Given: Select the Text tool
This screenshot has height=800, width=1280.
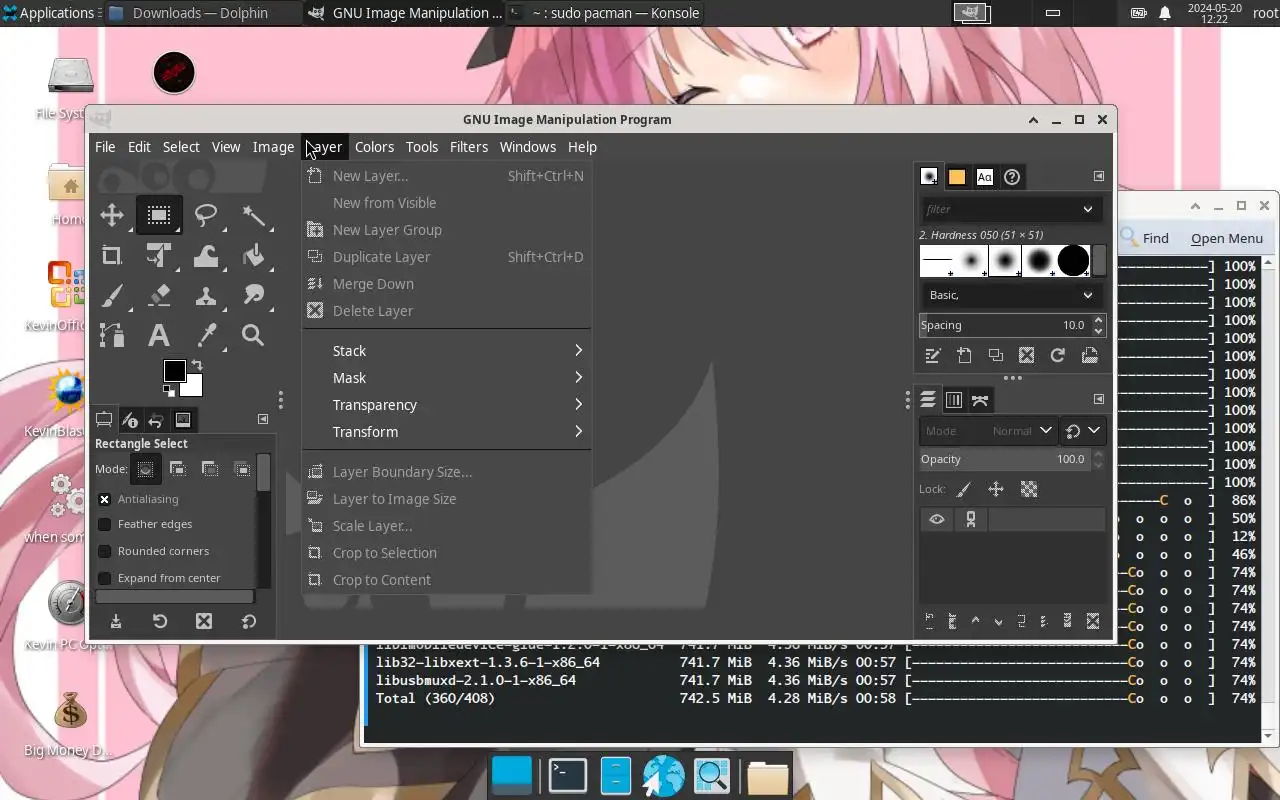Looking at the screenshot, I should tap(158, 336).
